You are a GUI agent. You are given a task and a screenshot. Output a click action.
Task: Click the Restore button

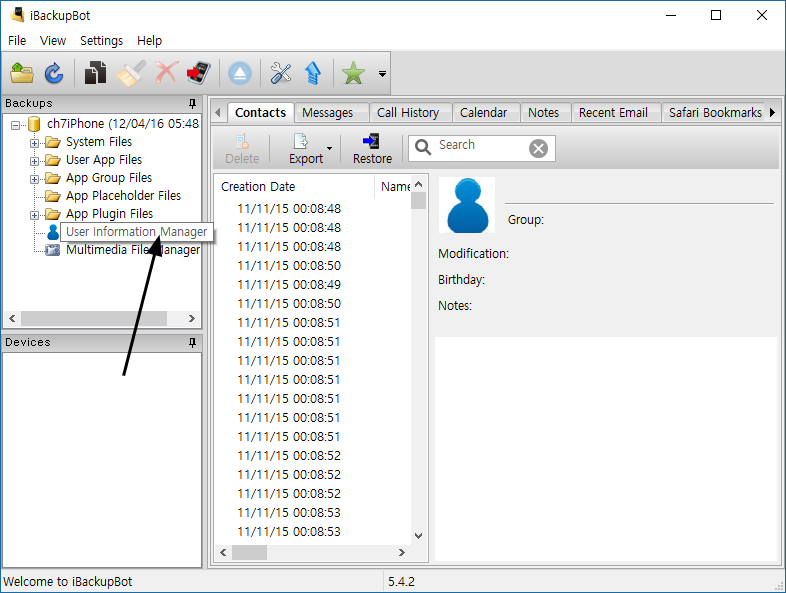tap(372, 149)
